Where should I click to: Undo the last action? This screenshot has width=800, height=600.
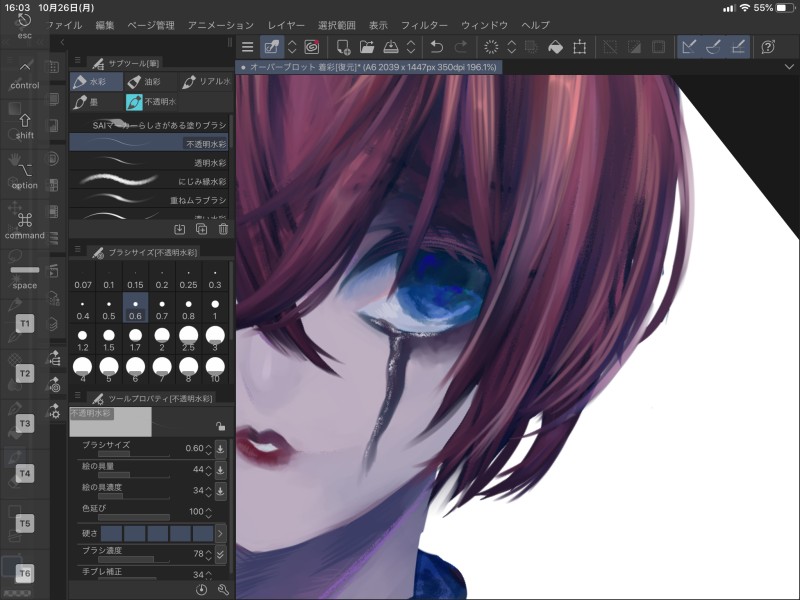[437, 47]
